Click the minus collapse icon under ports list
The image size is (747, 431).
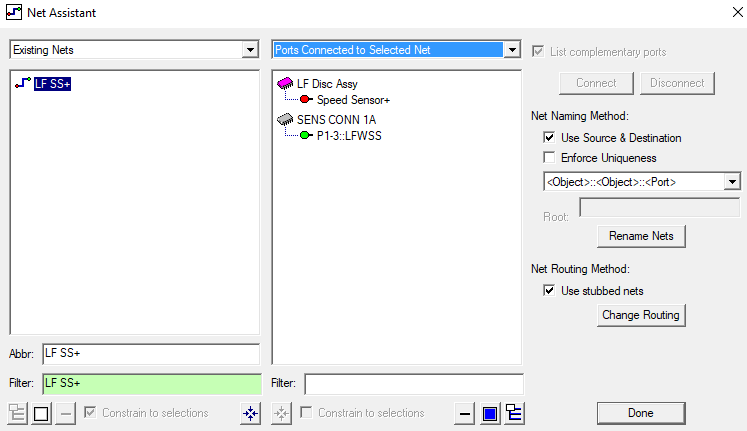(464, 413)
